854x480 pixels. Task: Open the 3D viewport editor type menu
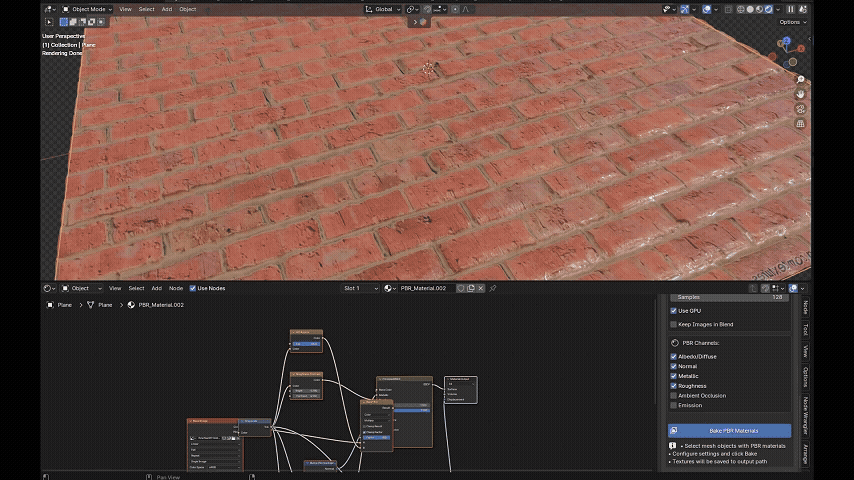coord(50,9)
